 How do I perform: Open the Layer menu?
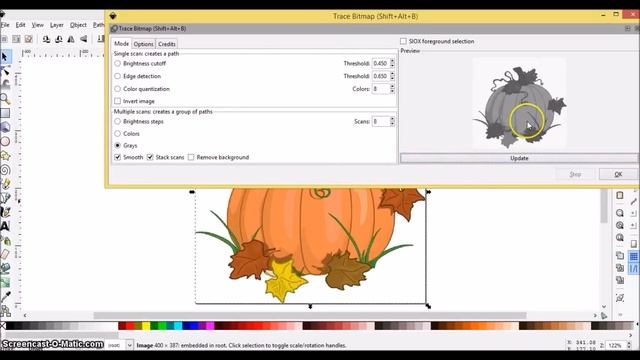click(57, 25)
